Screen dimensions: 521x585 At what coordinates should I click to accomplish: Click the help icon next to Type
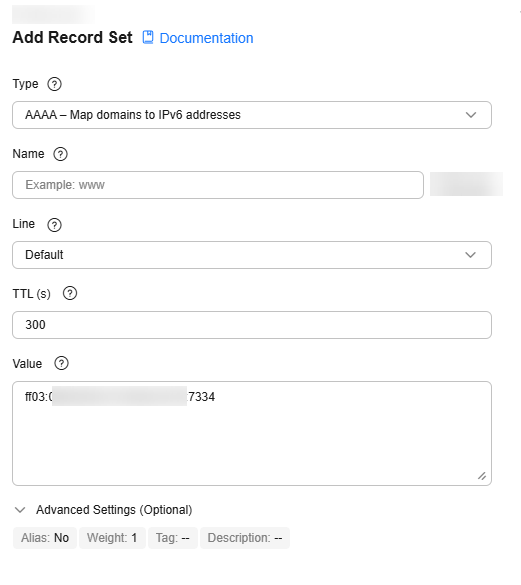pyautogui.click(x=54, y=84)
